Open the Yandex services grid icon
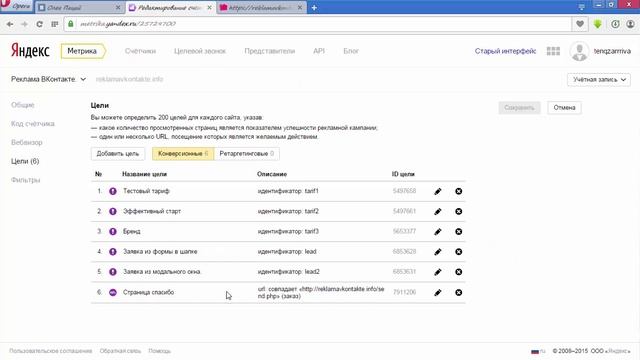This screenshot has height=360, width=640. point(553,51)
